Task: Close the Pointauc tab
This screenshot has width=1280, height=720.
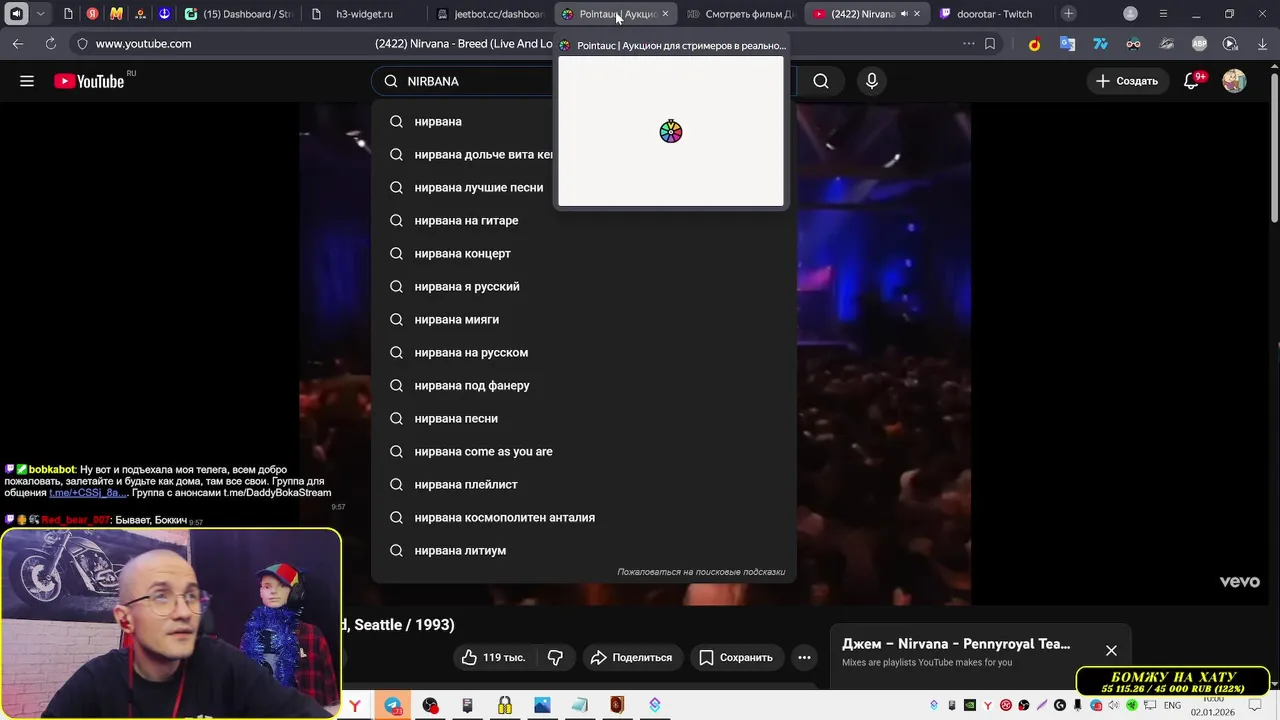Action: coord(665,14)
